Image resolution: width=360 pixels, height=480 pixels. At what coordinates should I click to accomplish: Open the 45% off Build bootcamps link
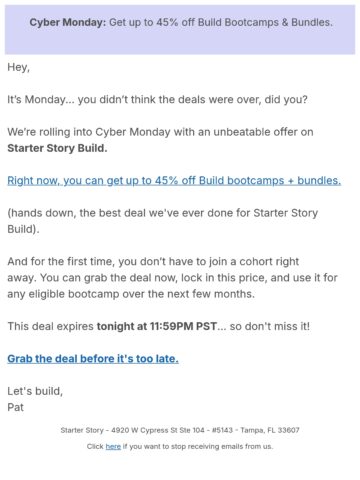click(x=174, y=181)
